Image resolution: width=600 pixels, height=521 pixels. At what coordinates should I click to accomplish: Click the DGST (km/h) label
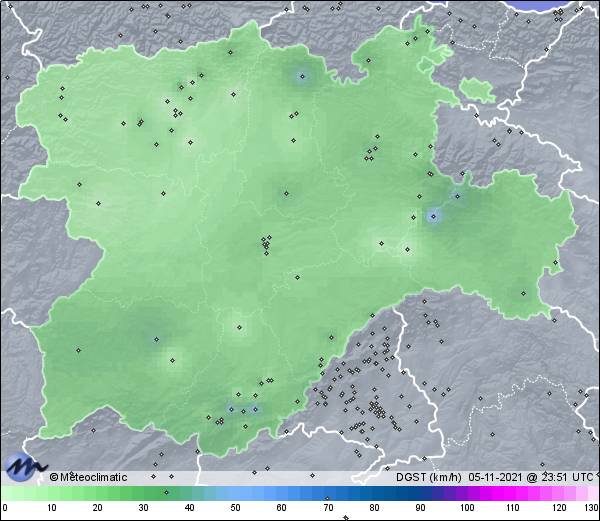[429, 477]
